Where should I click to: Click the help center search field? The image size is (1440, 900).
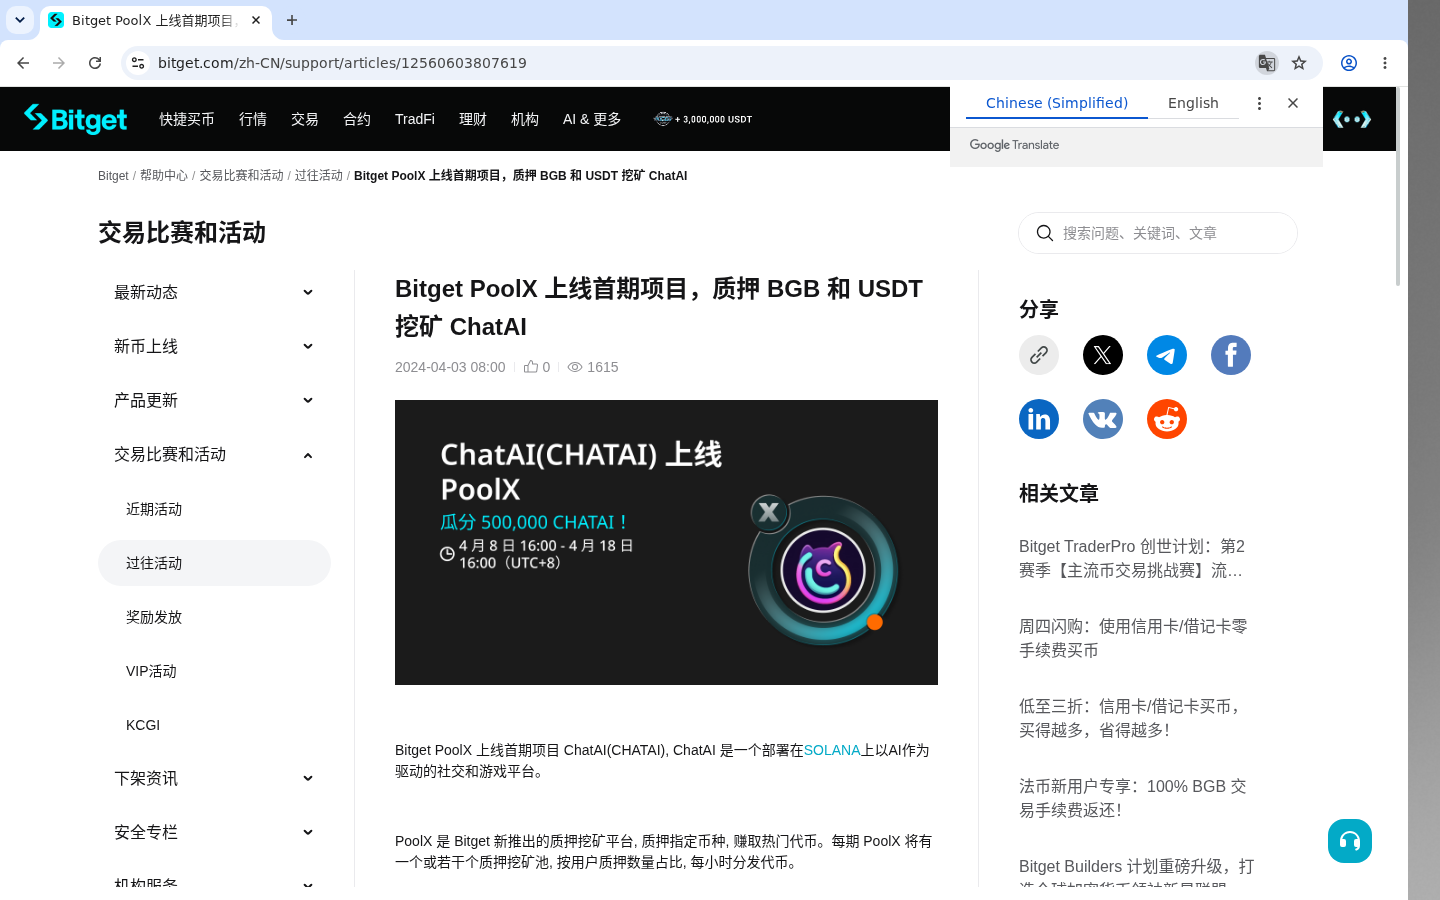[x=1158, y=233]
